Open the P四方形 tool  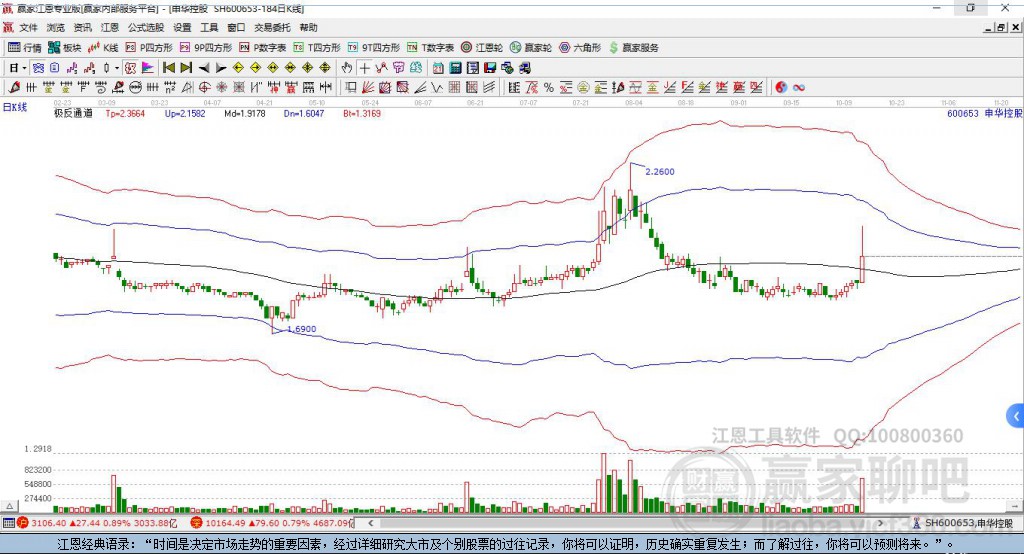click(x=149, y=48)
